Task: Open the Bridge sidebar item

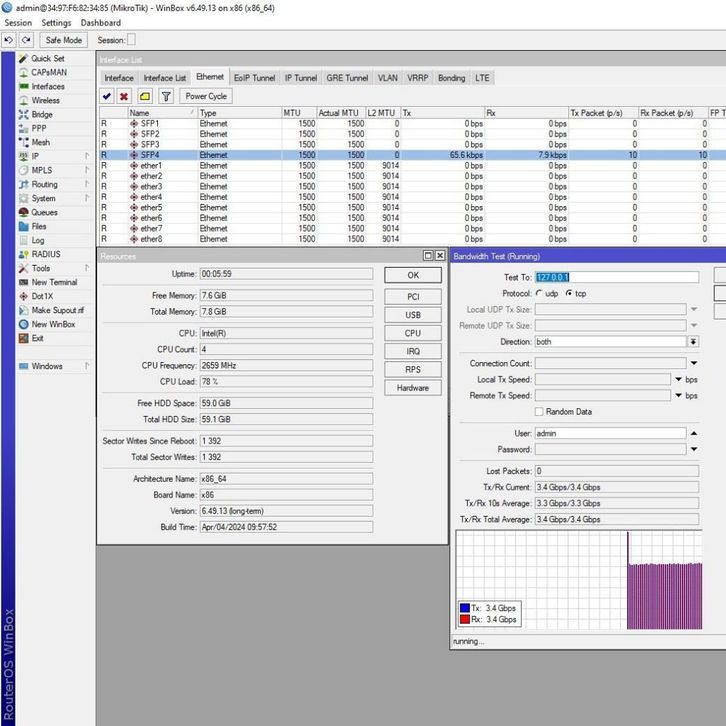Action: (42, 115)
